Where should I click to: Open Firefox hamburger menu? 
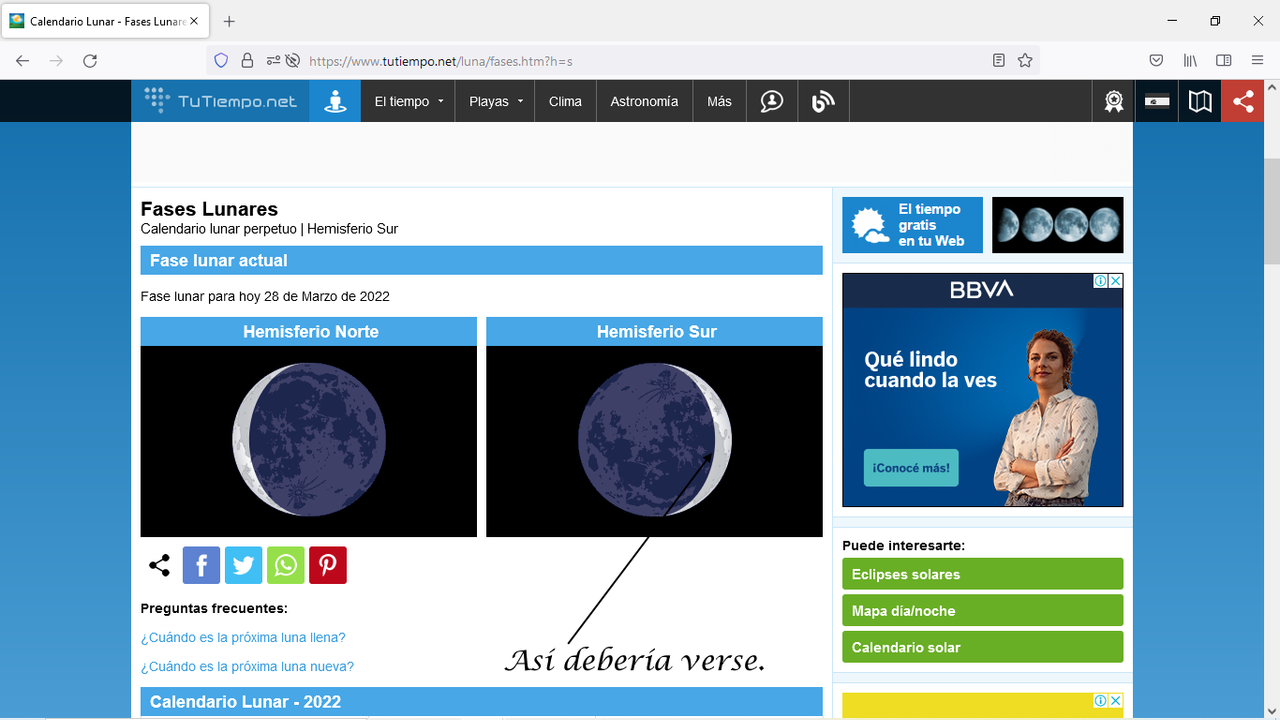[x=1258, y=61]
